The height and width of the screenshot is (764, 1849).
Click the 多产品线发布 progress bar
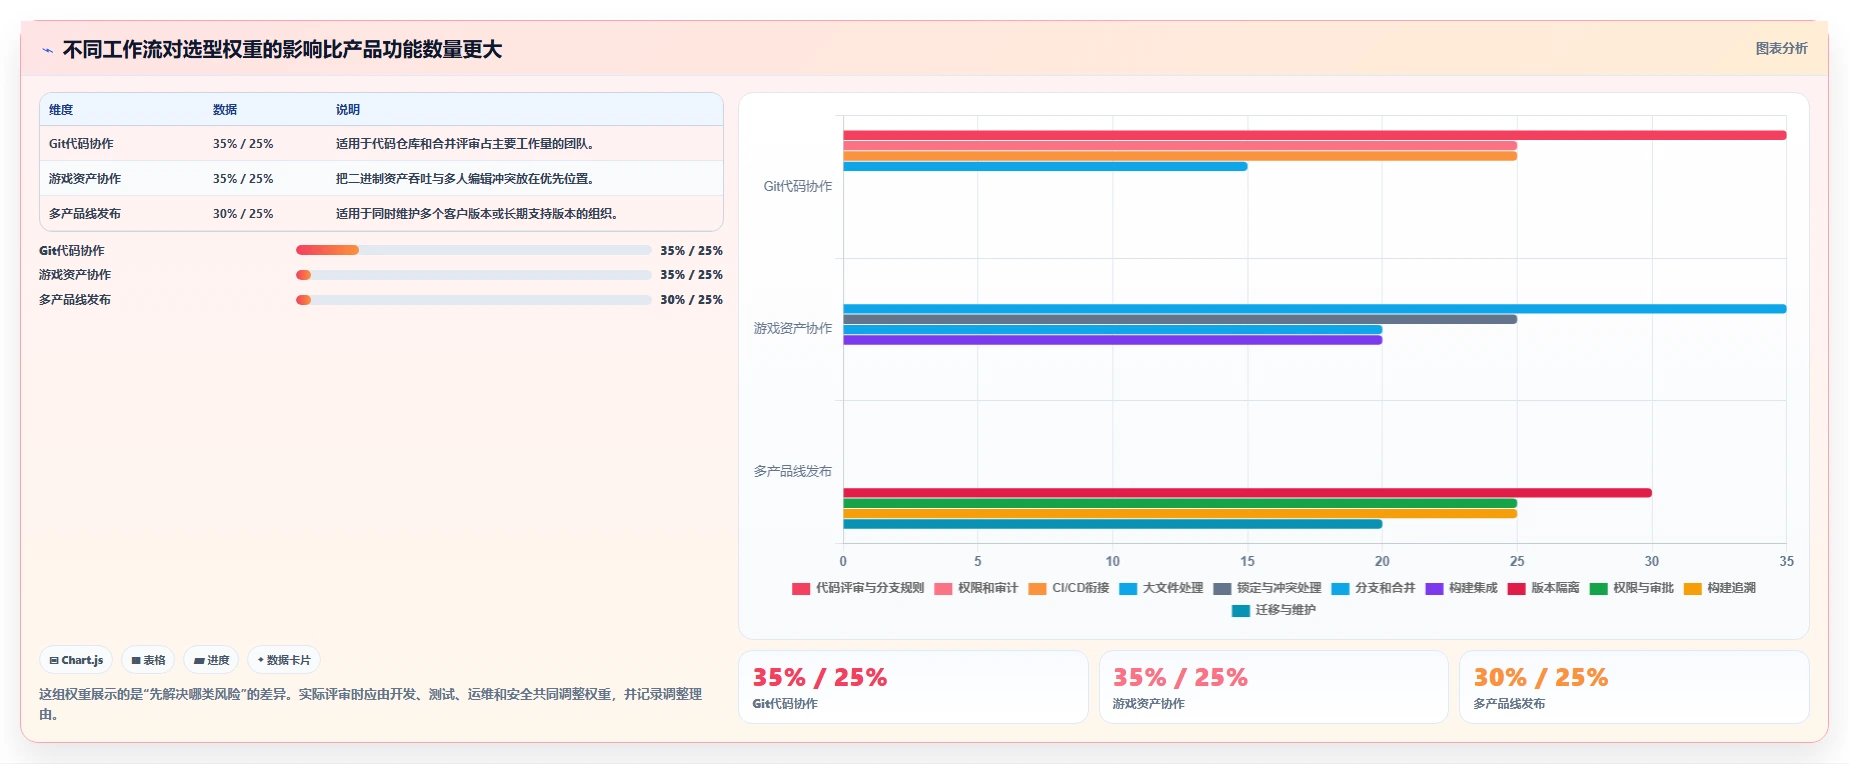473,300
